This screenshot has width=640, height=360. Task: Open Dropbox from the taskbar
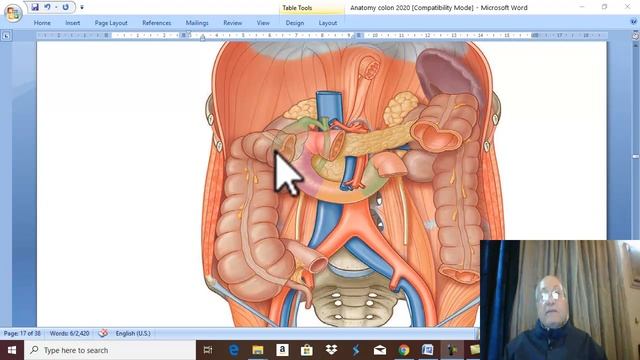(x=331, y=350)
